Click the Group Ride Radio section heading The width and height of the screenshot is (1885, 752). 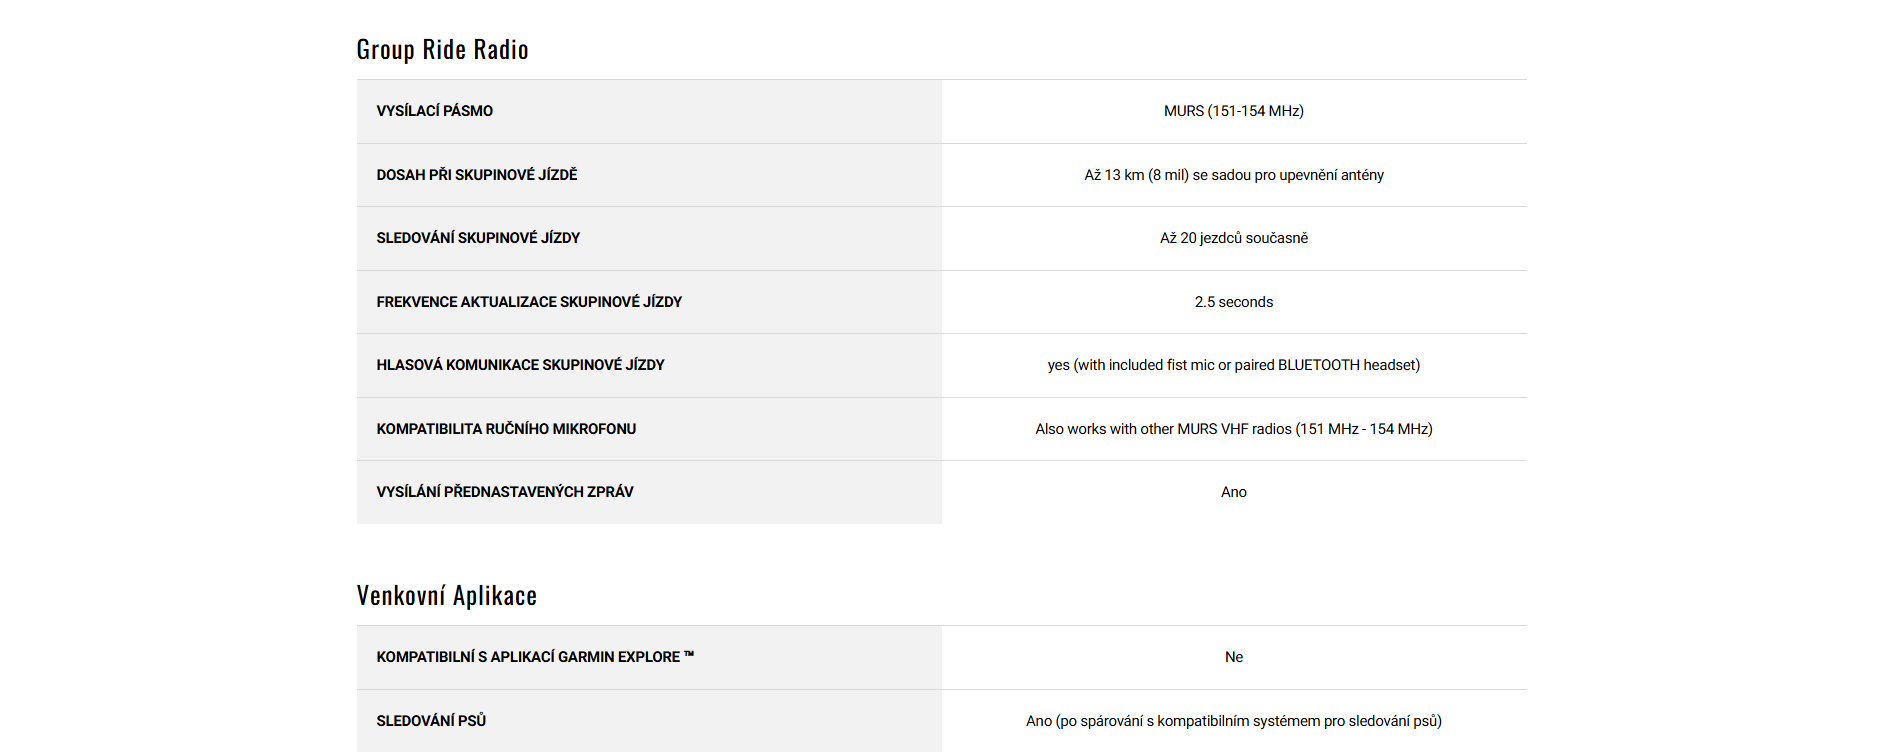pyautogui.click(x=442, y=50)
